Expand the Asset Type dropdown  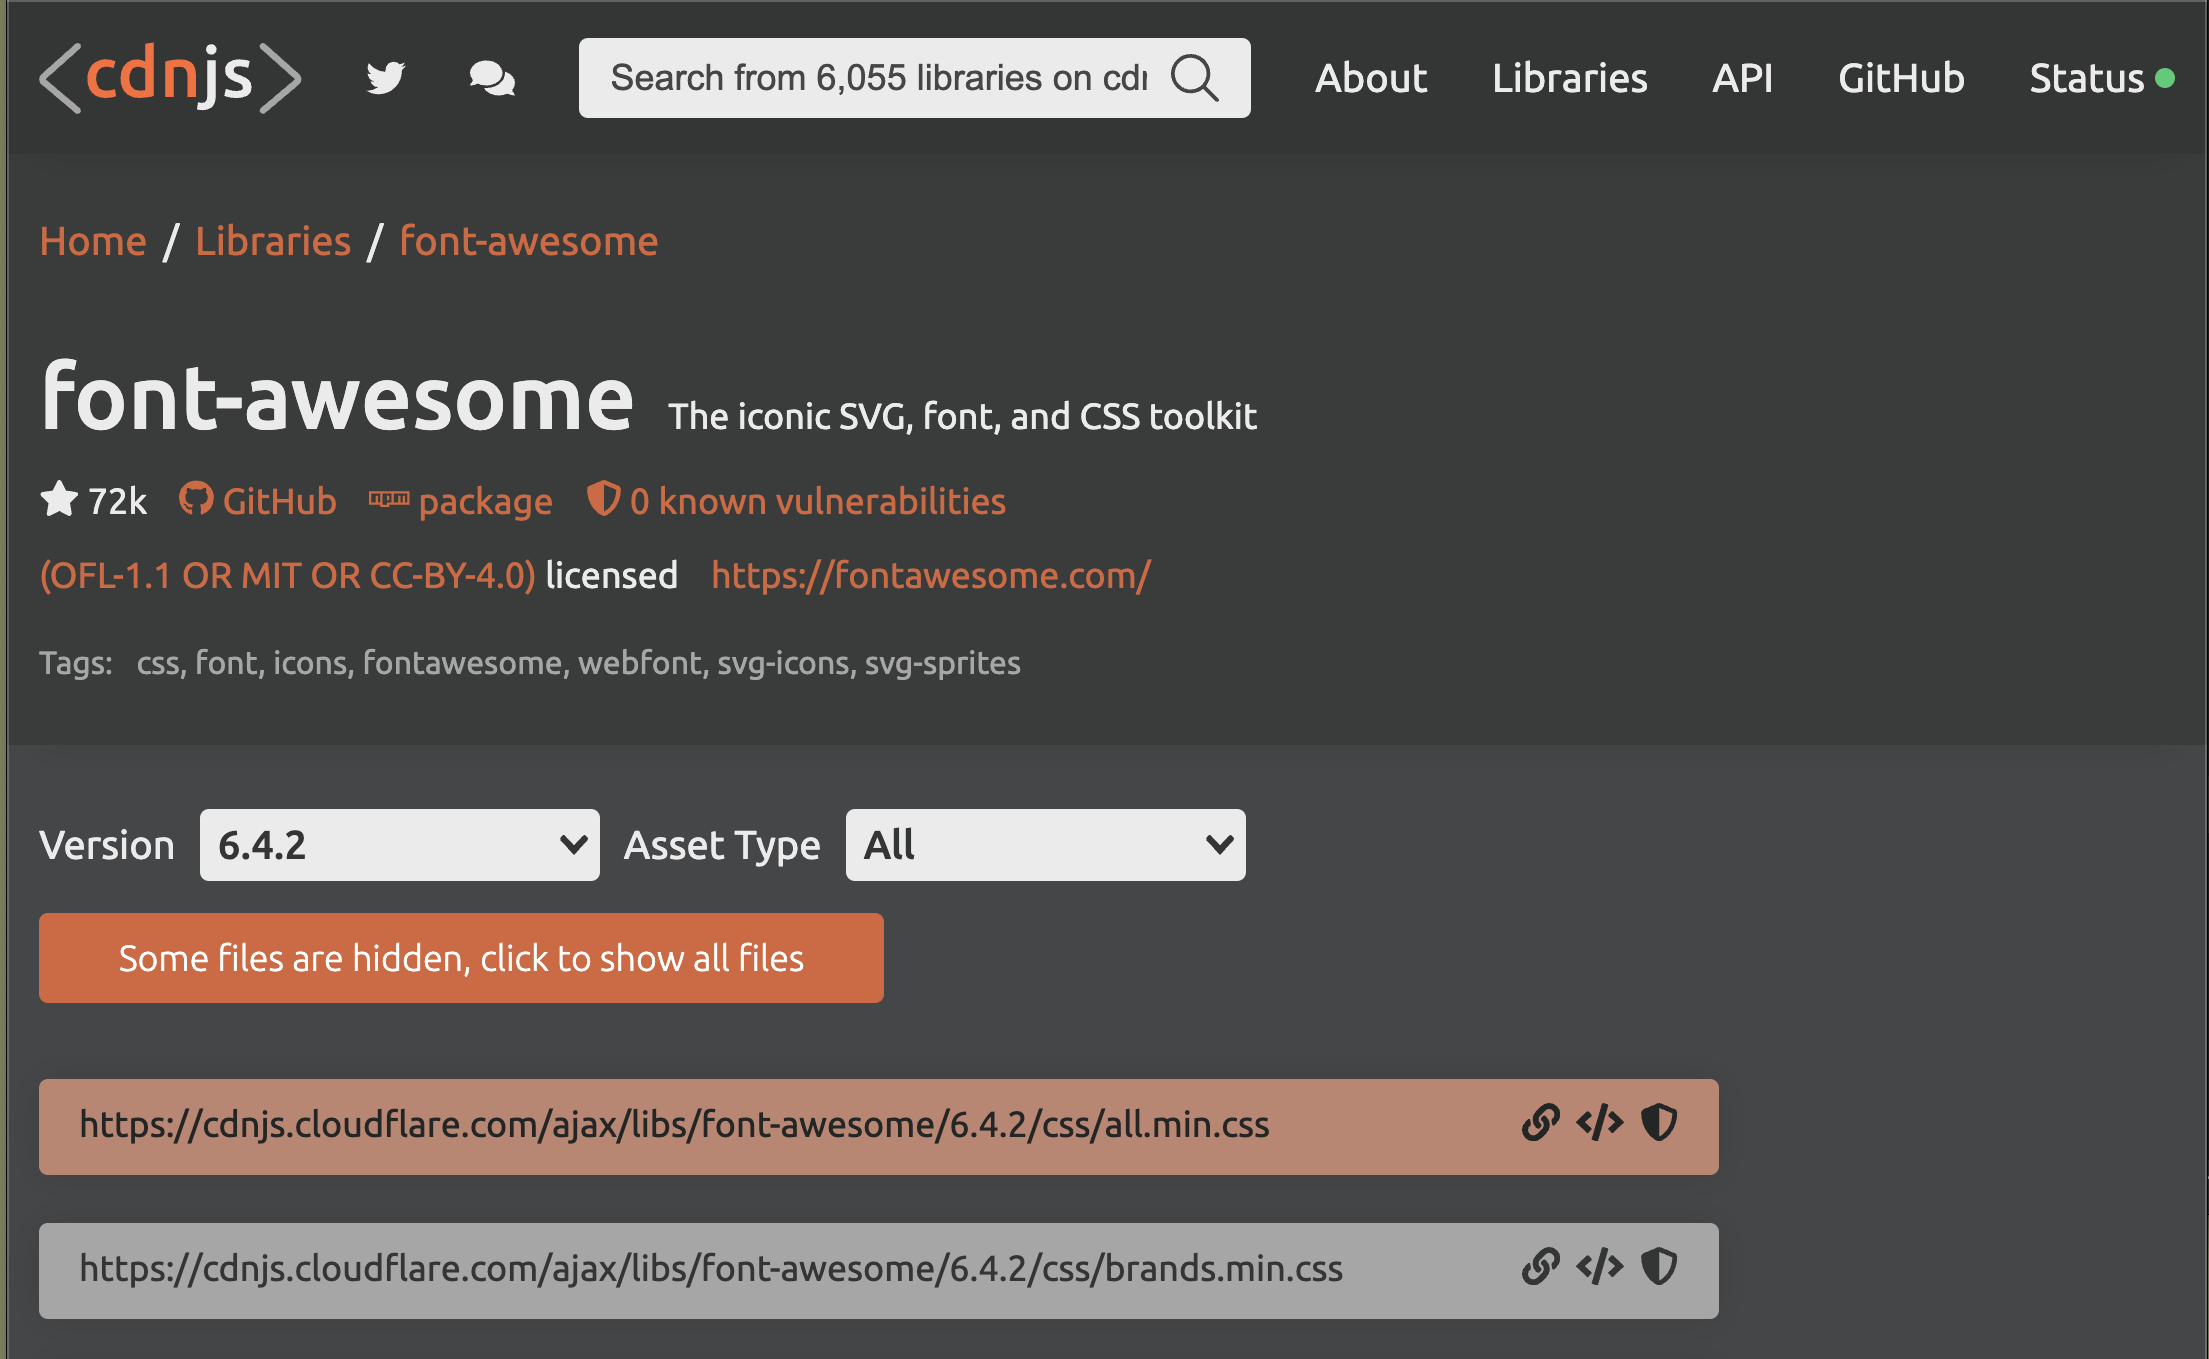1045,845
